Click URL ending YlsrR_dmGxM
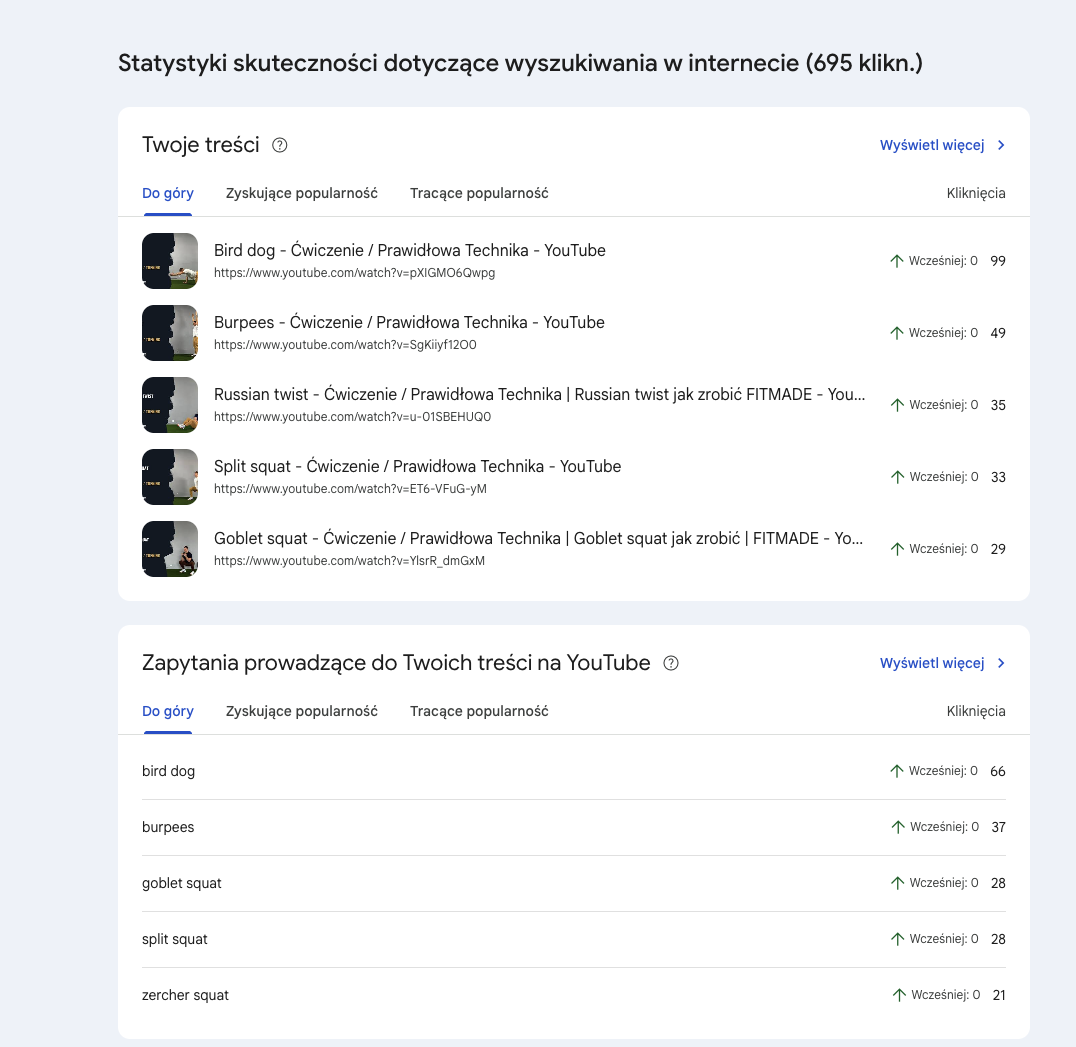This screenshot has height=1047, width=1076. [x=349, y=561]
